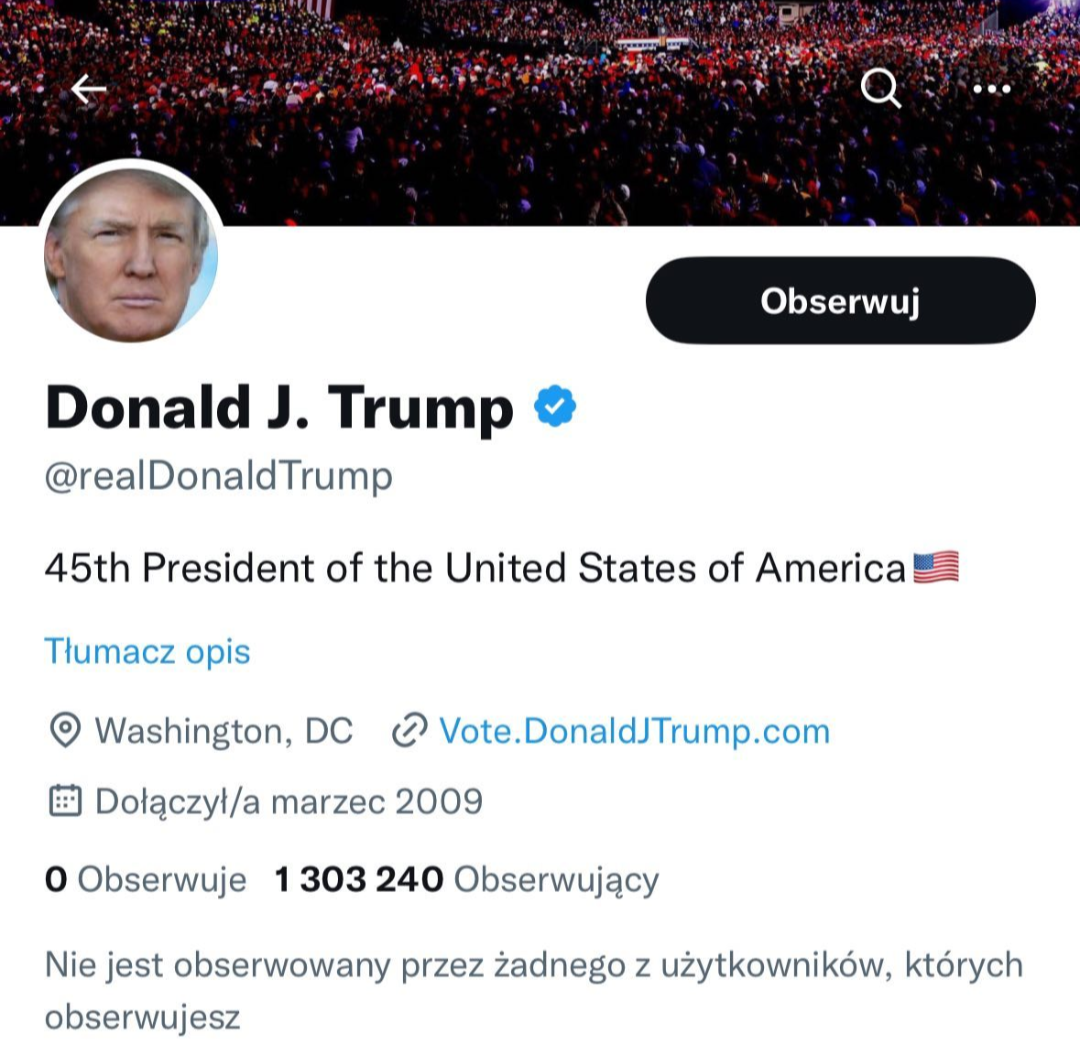The image size is (1080, 1061).
Task: Click the Dołączył/a marzec 2009 text
Action: [x=288, y=801]
